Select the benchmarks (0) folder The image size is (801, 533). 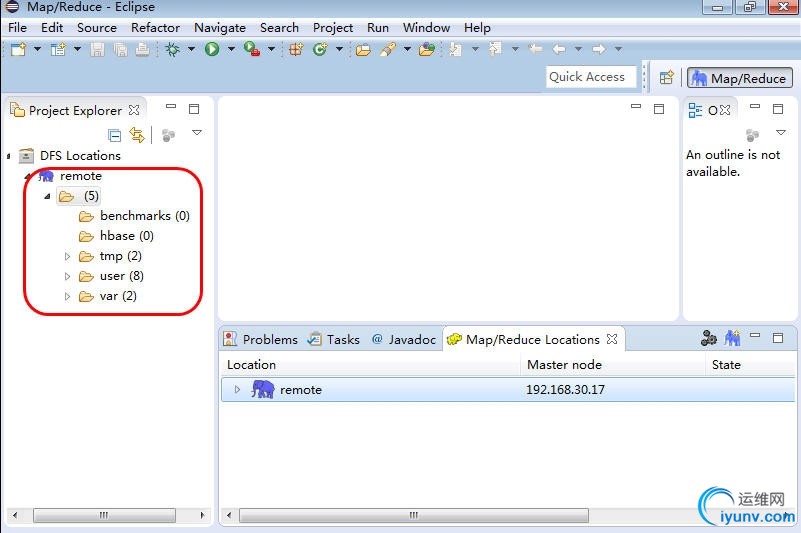click(145, 216)
